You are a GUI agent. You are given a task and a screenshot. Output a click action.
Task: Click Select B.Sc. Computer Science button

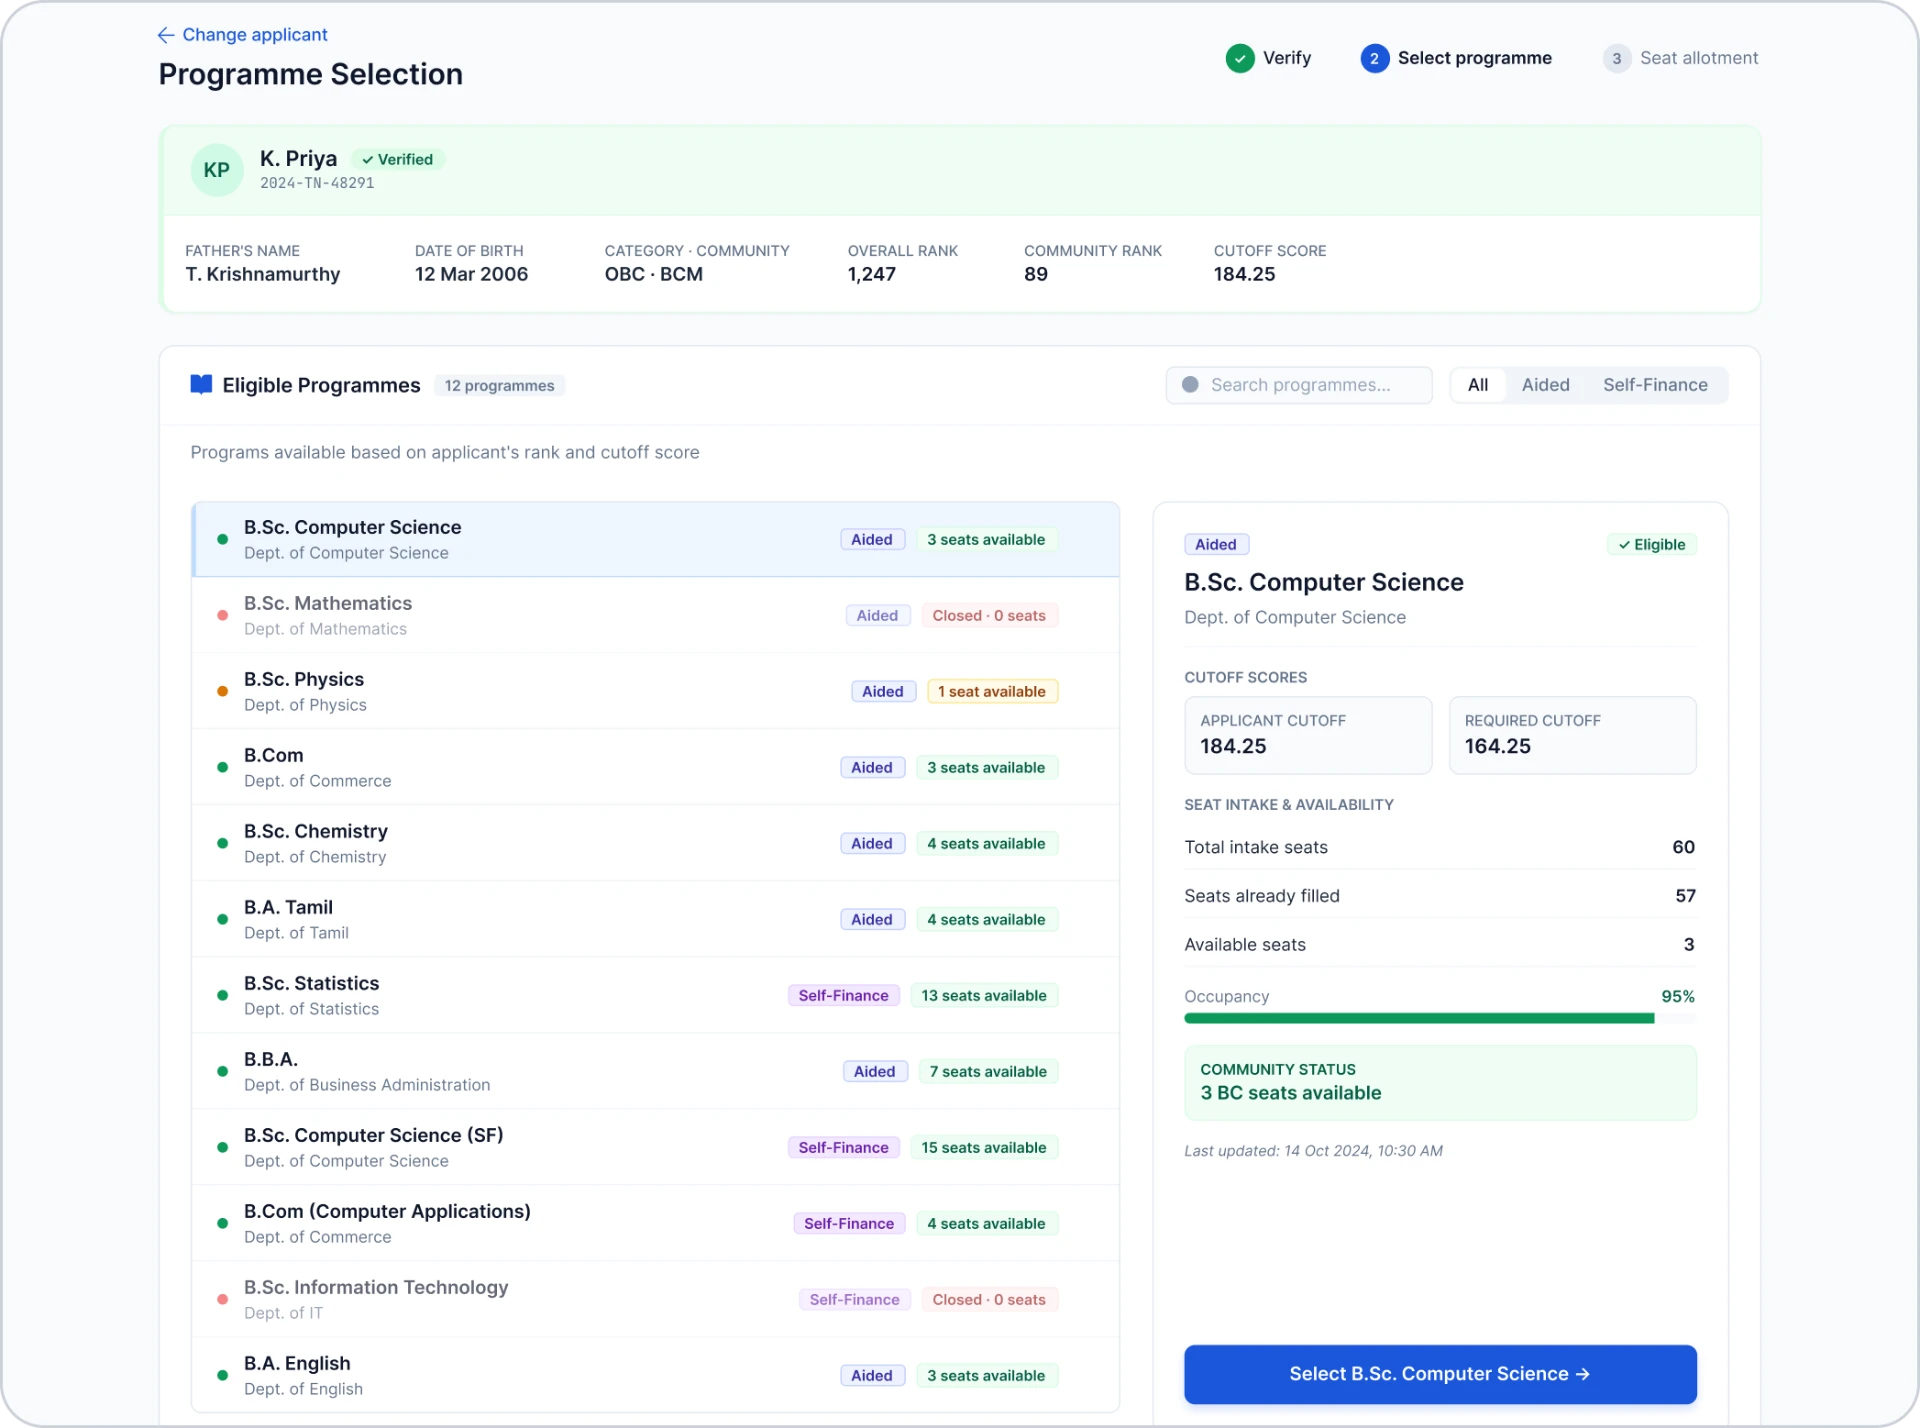pyautogui.click(x=1440, y=1374)
